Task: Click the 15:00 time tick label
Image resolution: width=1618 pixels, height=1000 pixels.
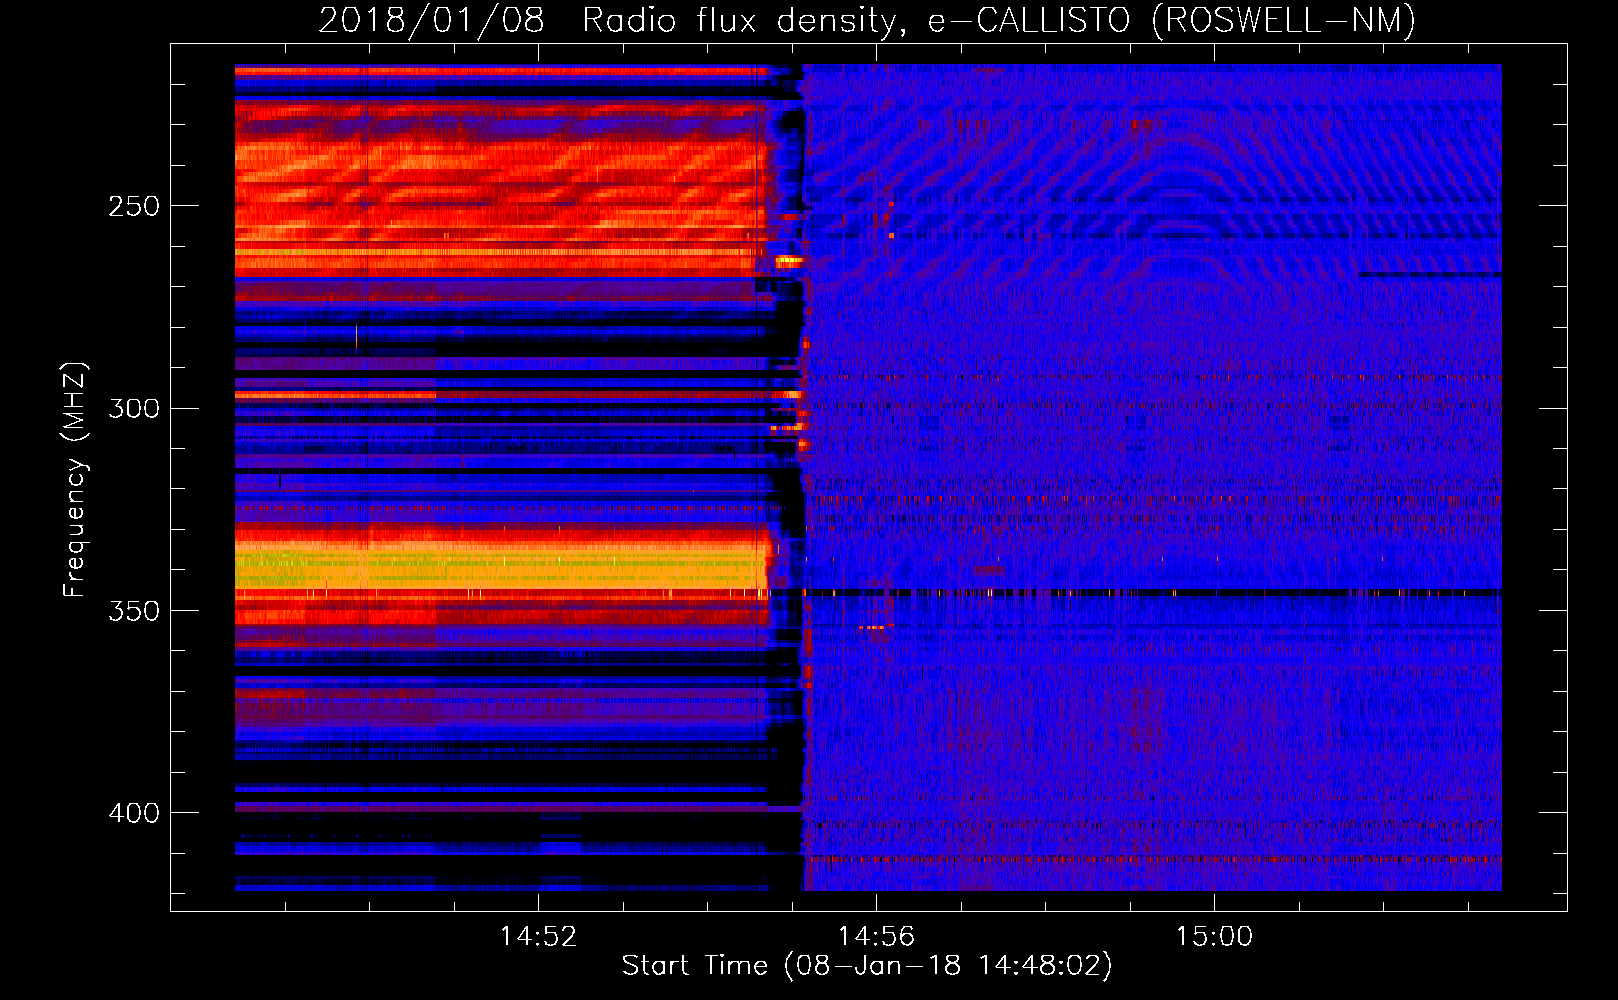Action: 1214,936
